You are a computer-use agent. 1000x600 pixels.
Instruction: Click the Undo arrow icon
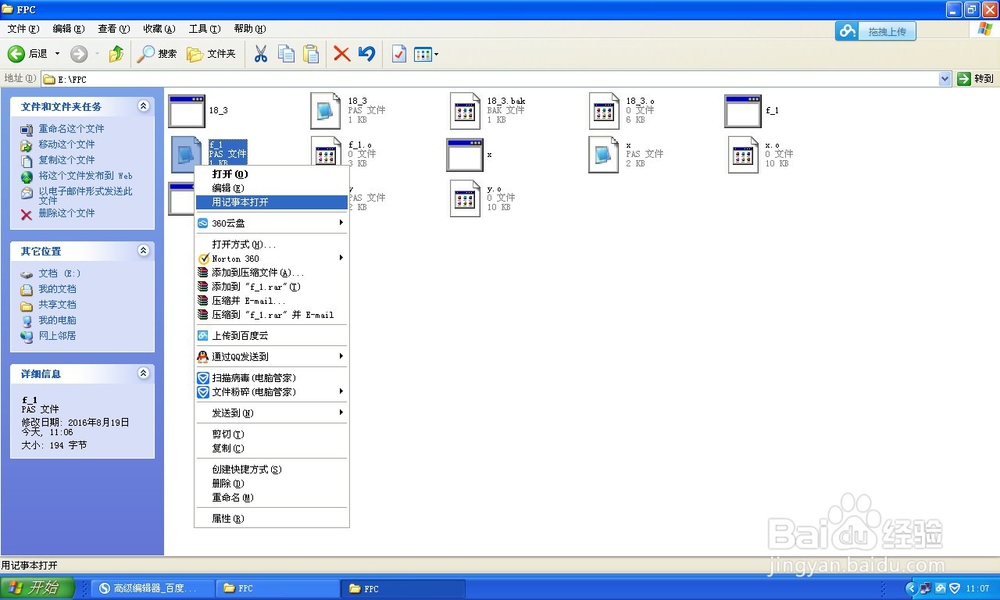367,54
